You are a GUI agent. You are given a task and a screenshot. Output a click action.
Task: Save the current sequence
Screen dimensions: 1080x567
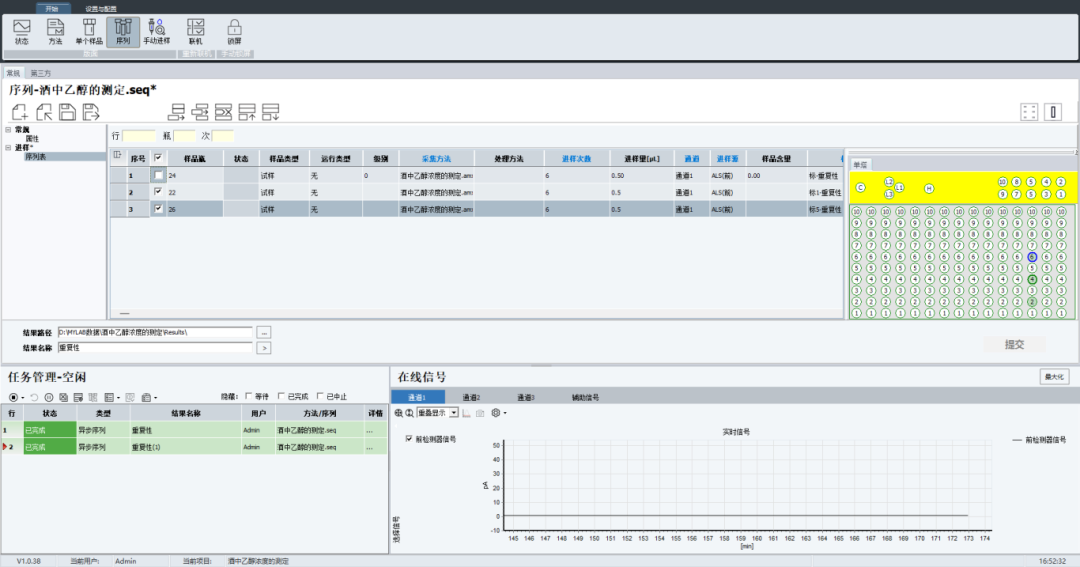[68, 112]
